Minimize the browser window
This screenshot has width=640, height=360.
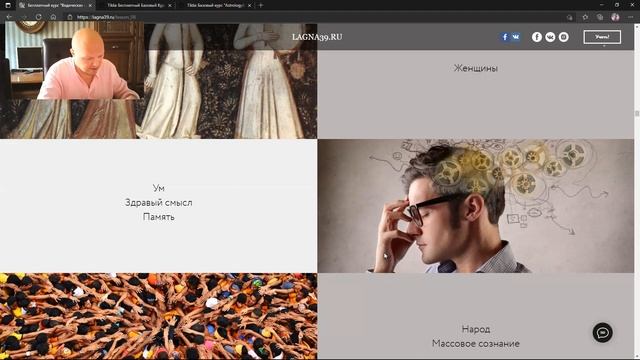click(602, 5)
